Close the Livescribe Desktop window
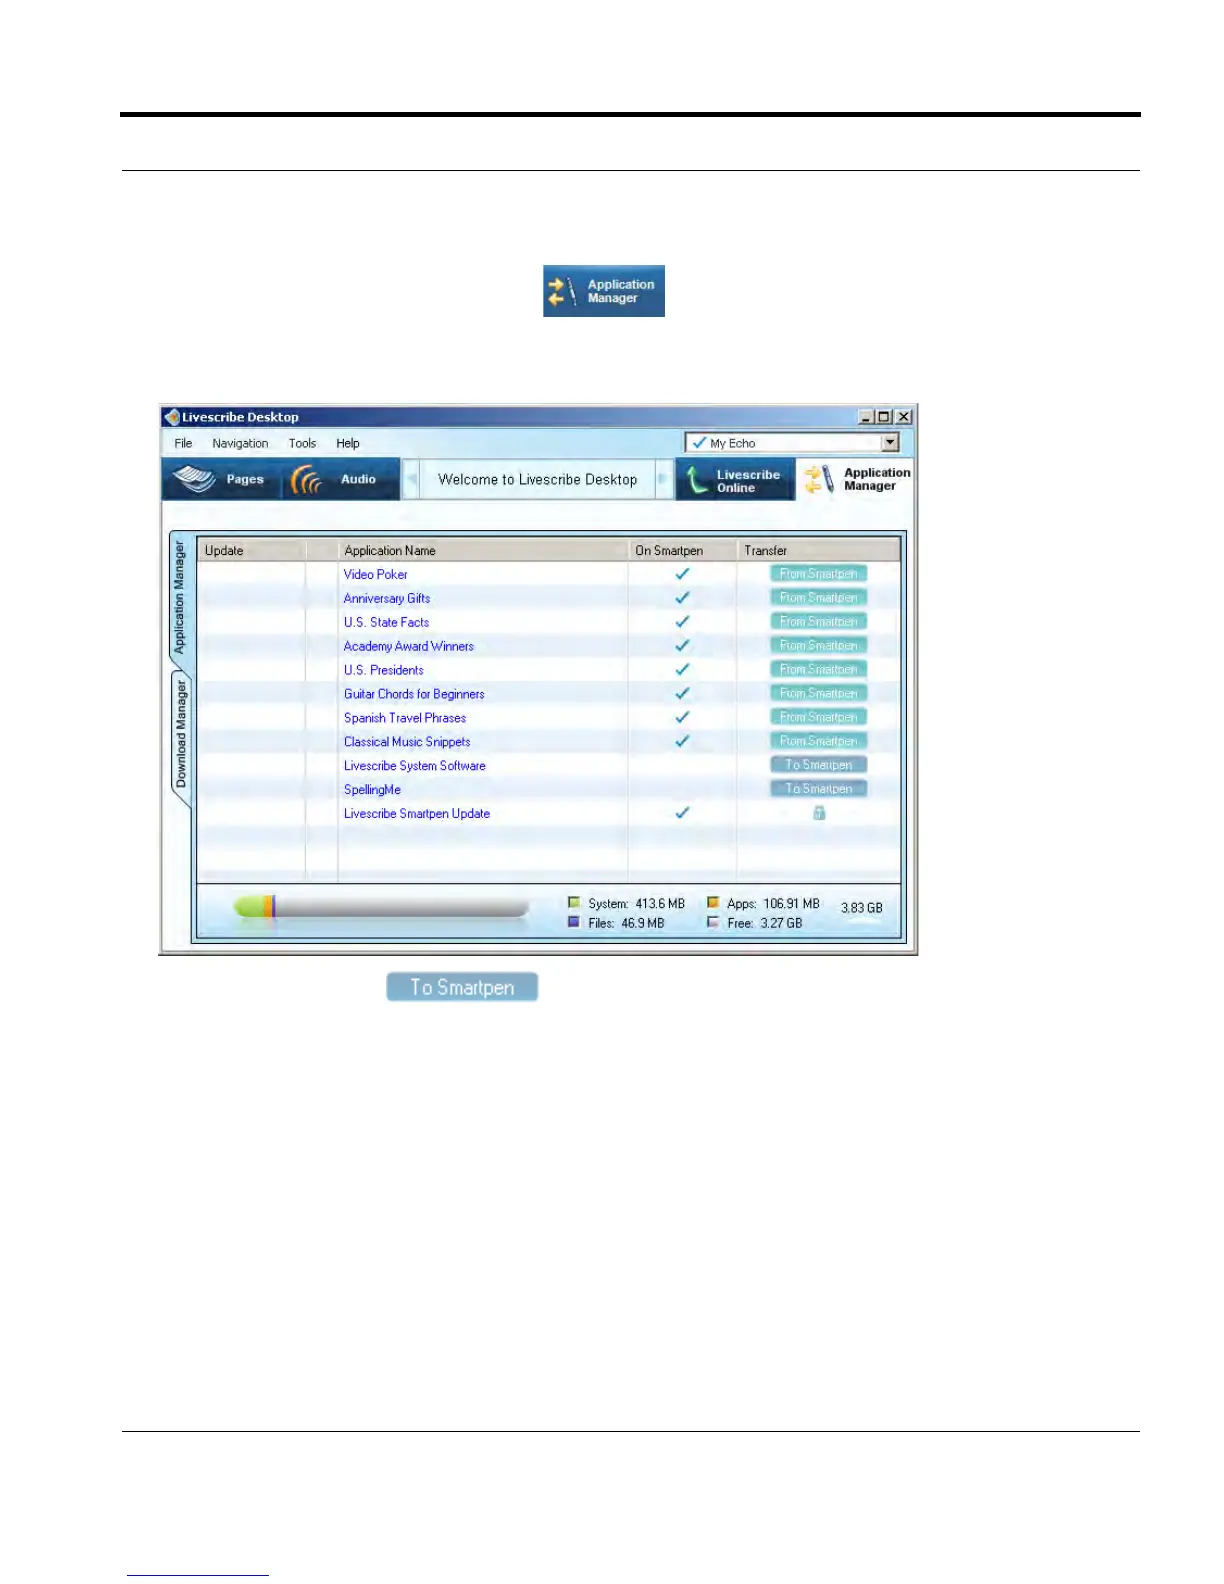Viewport: 1224px width, 1584px height. 903,417
